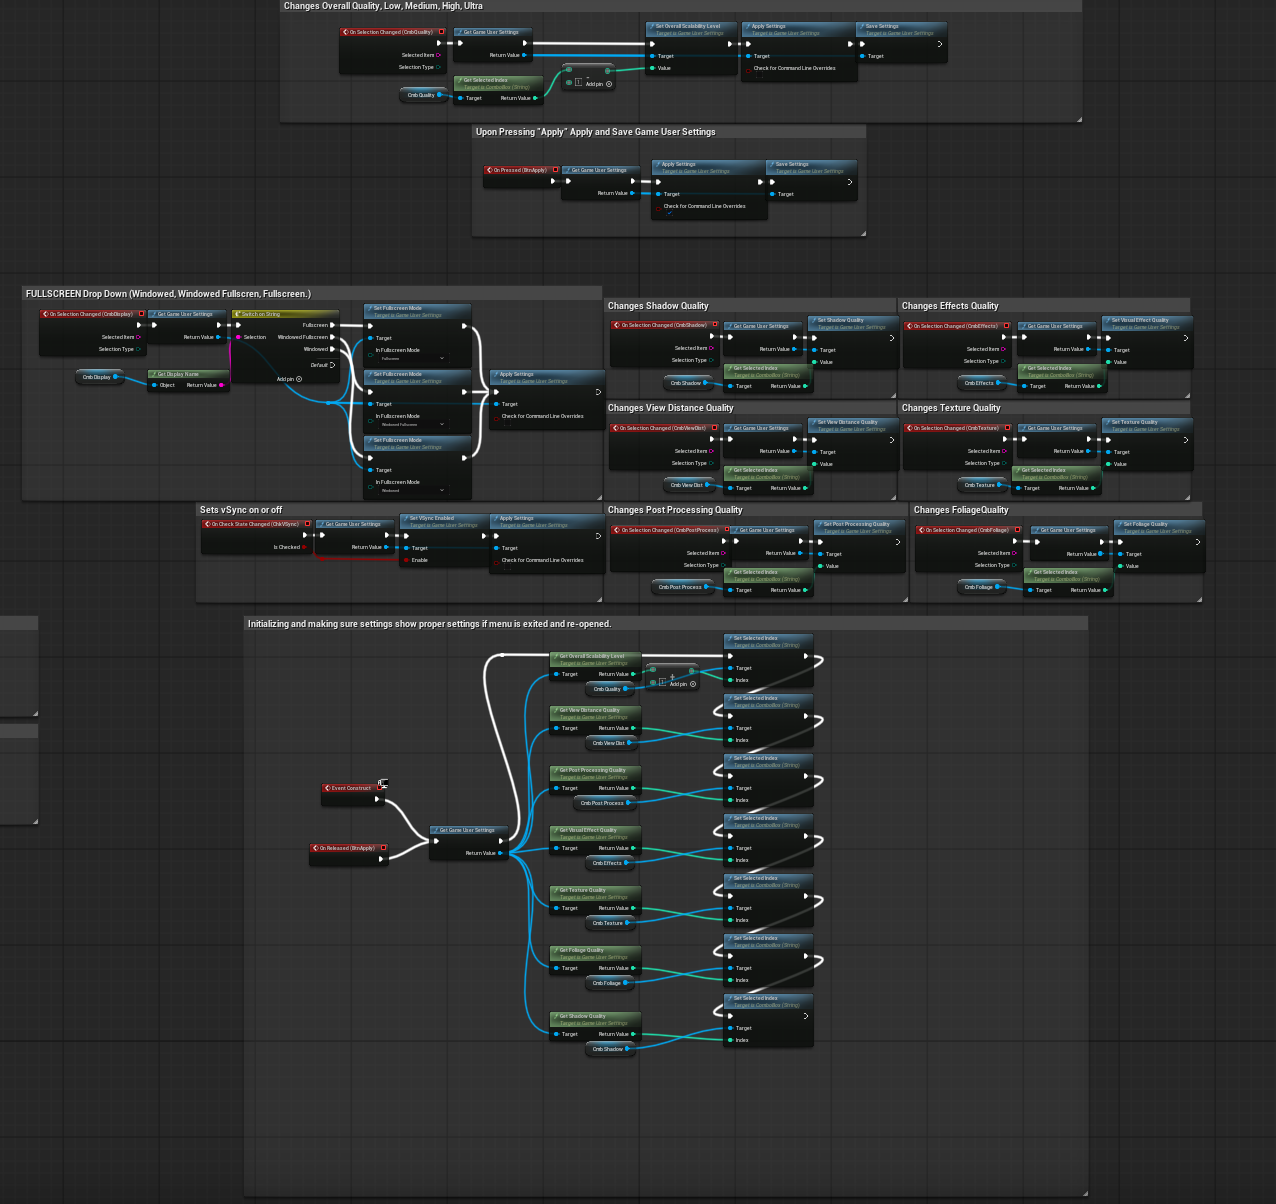Image resolution: width=1276 pixels, height=1204 pixels.
Task: Click output pin of Cmb Quality variable in top graph
Action: tap(440, 95)
